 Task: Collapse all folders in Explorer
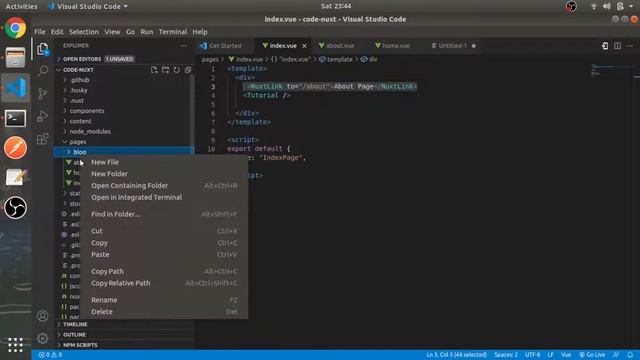(188, 70)
